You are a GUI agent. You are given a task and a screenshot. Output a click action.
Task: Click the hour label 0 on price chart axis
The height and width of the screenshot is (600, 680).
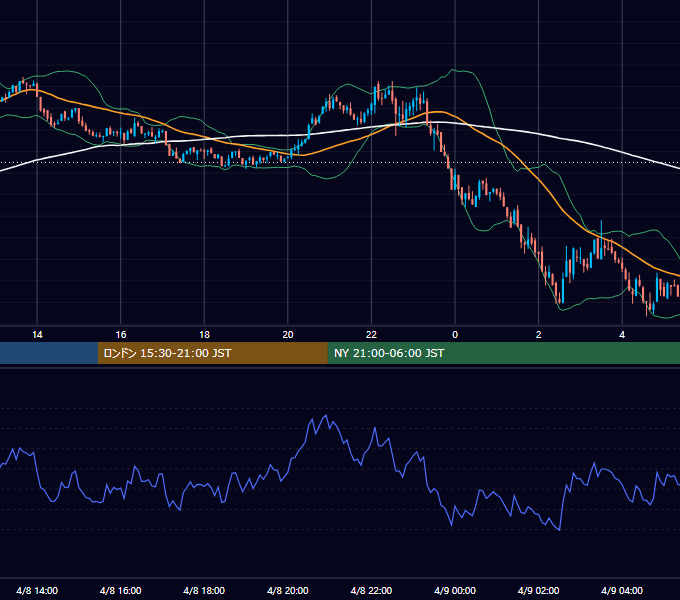(455, 335)
